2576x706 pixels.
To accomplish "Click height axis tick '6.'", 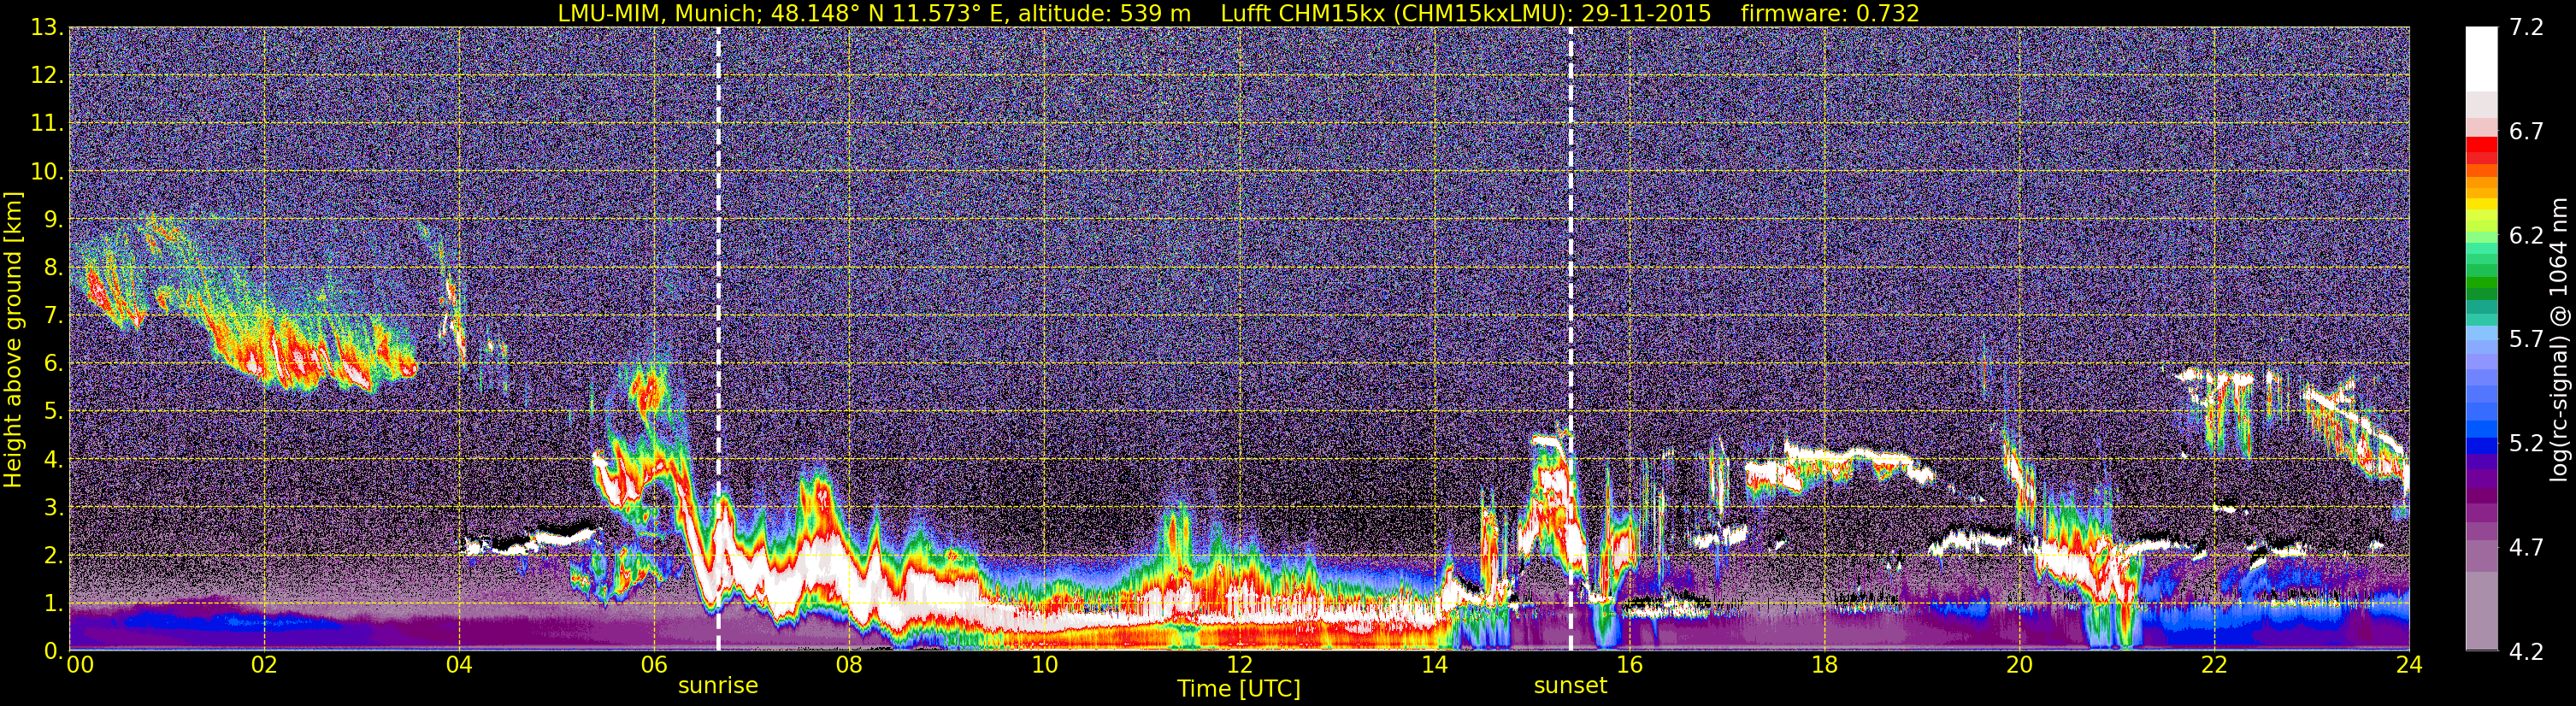I will [54, 363].
